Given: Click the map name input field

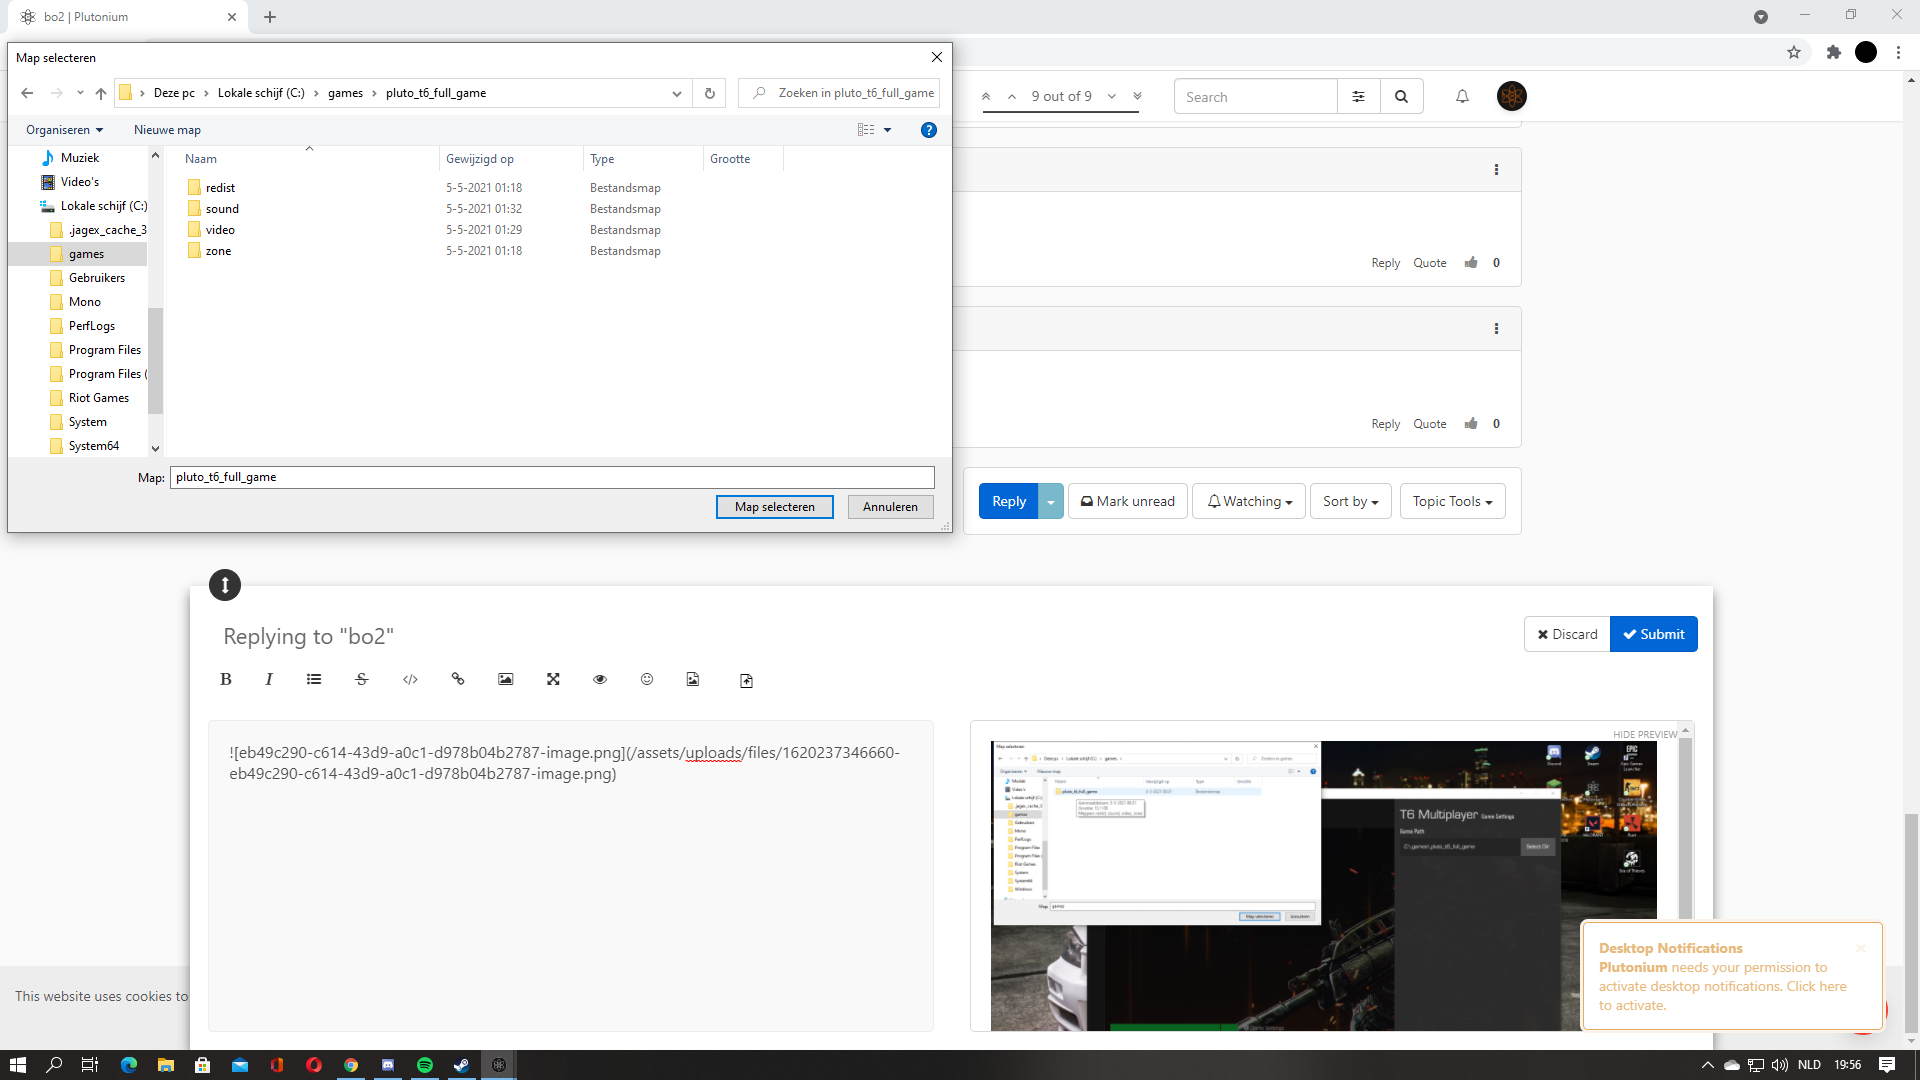Looking at the screenshot, I should click(551, 476).
